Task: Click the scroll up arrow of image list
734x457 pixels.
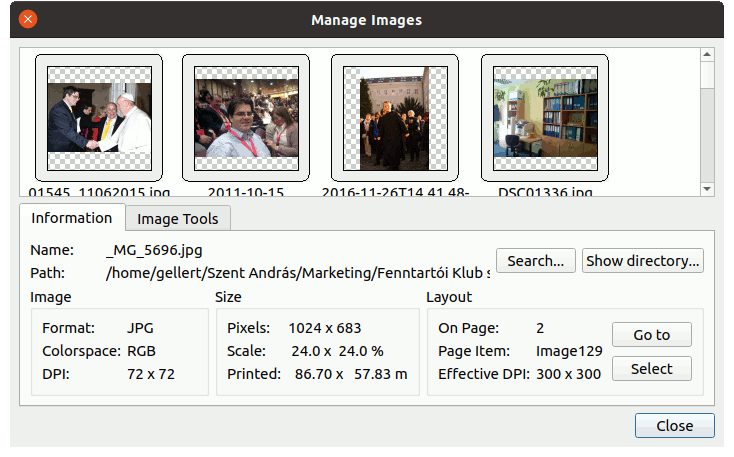Action: click(707, 55)
